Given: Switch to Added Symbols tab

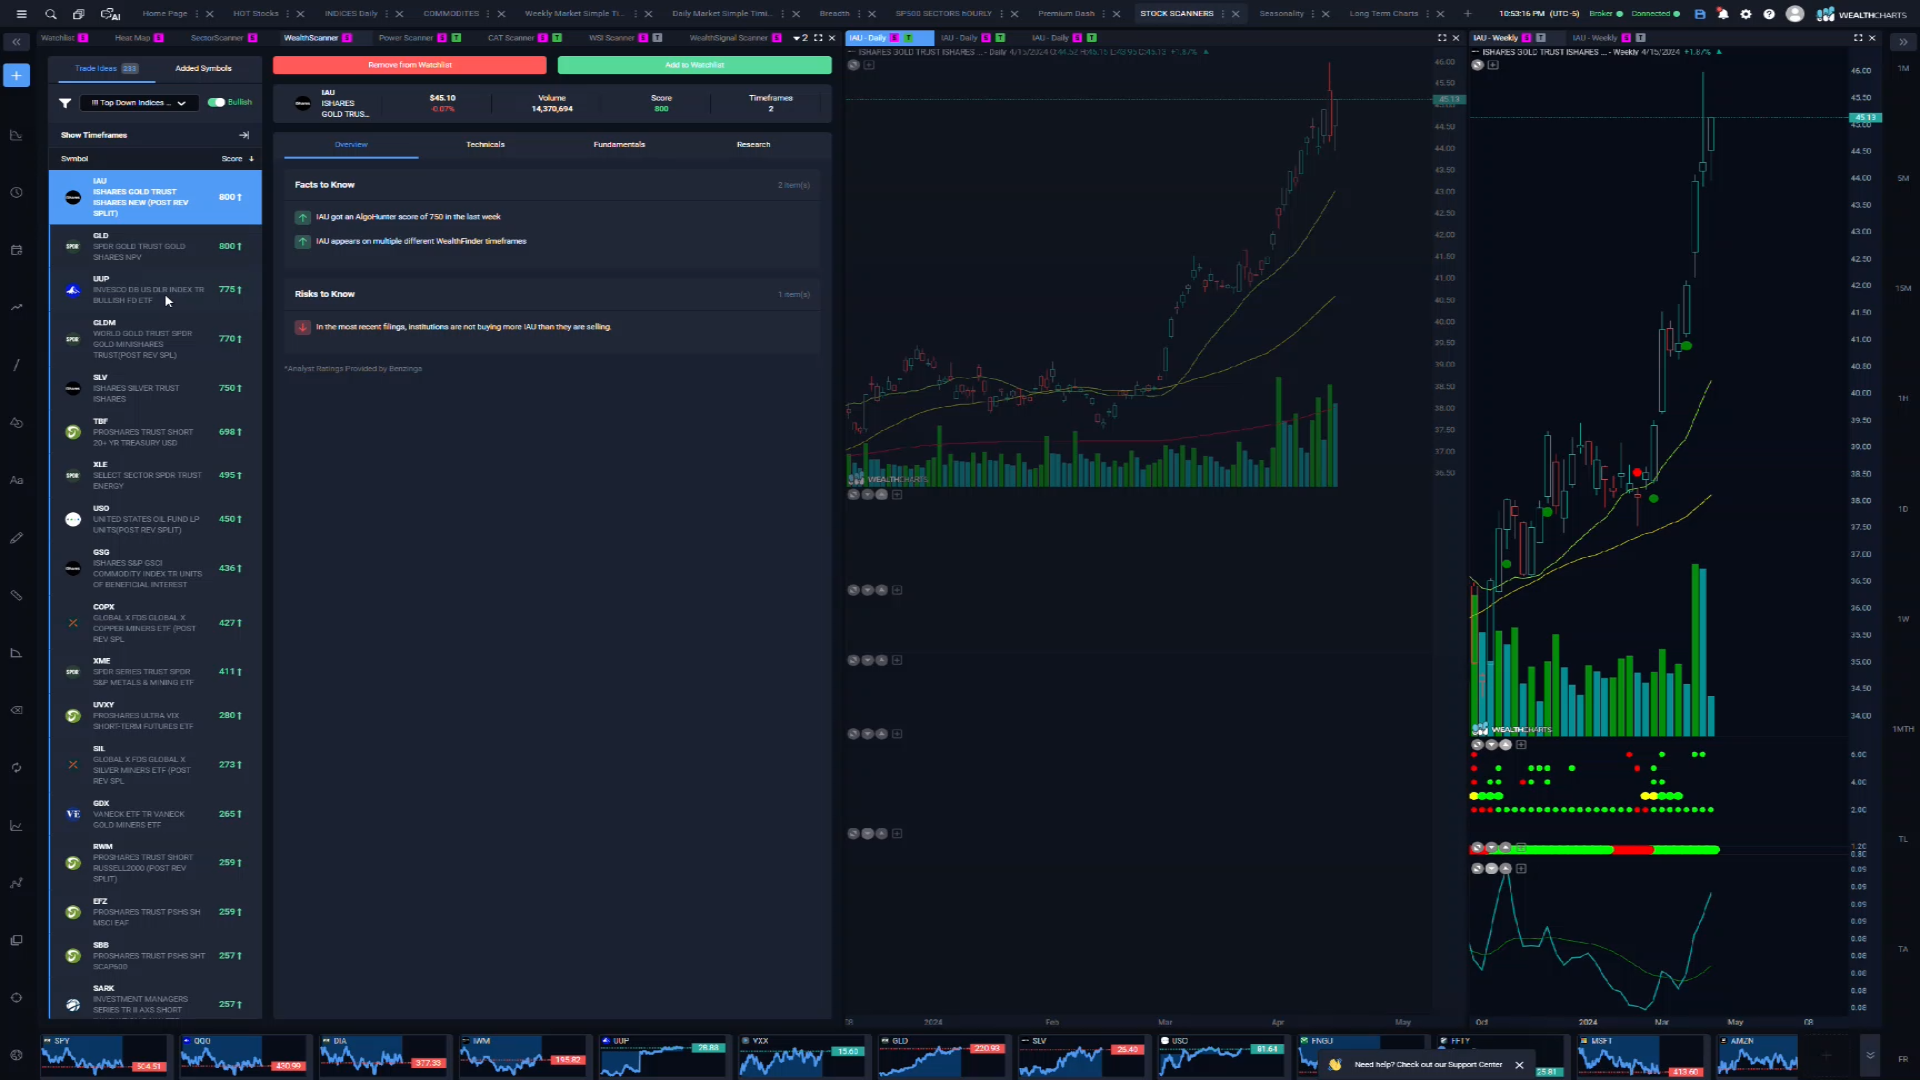Looking at the screenshot, I should [203, 68].
